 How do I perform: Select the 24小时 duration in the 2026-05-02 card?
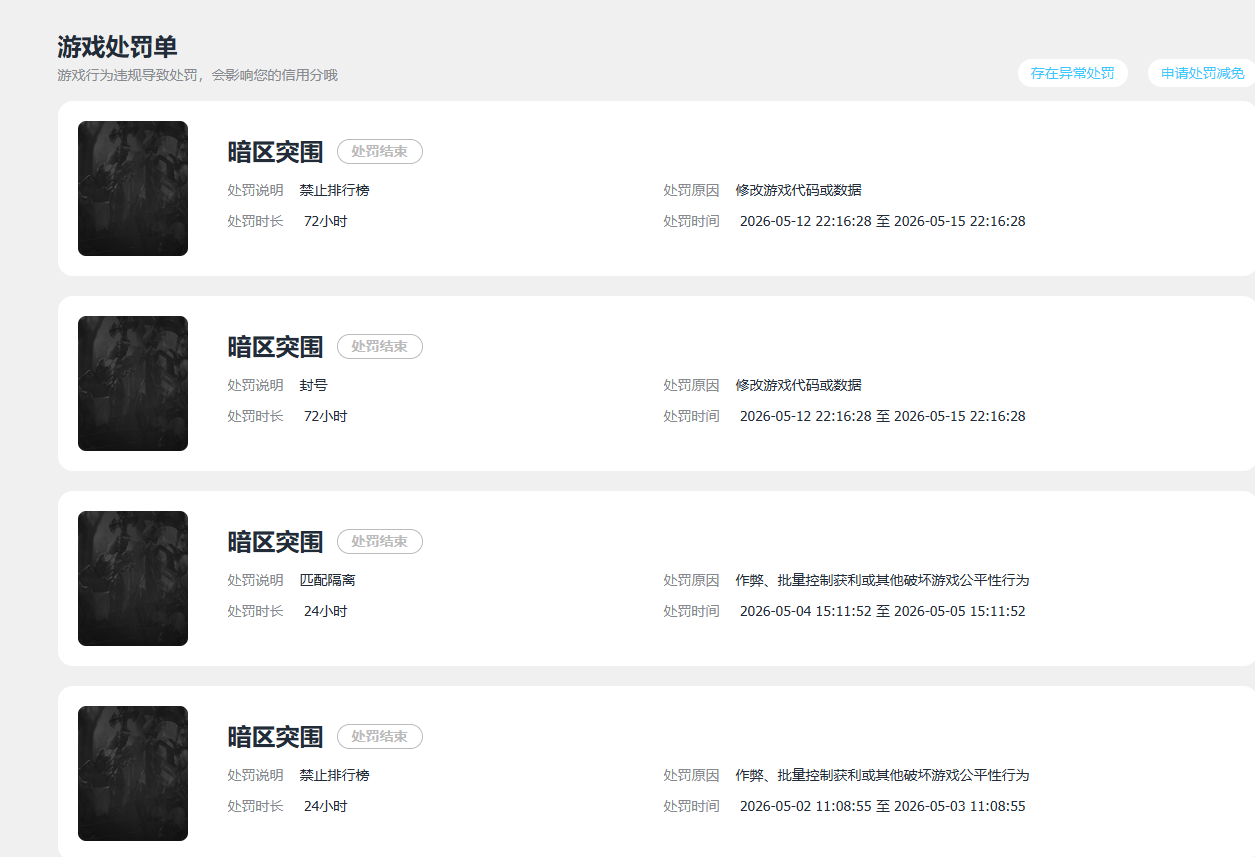[x=325, y=806]
